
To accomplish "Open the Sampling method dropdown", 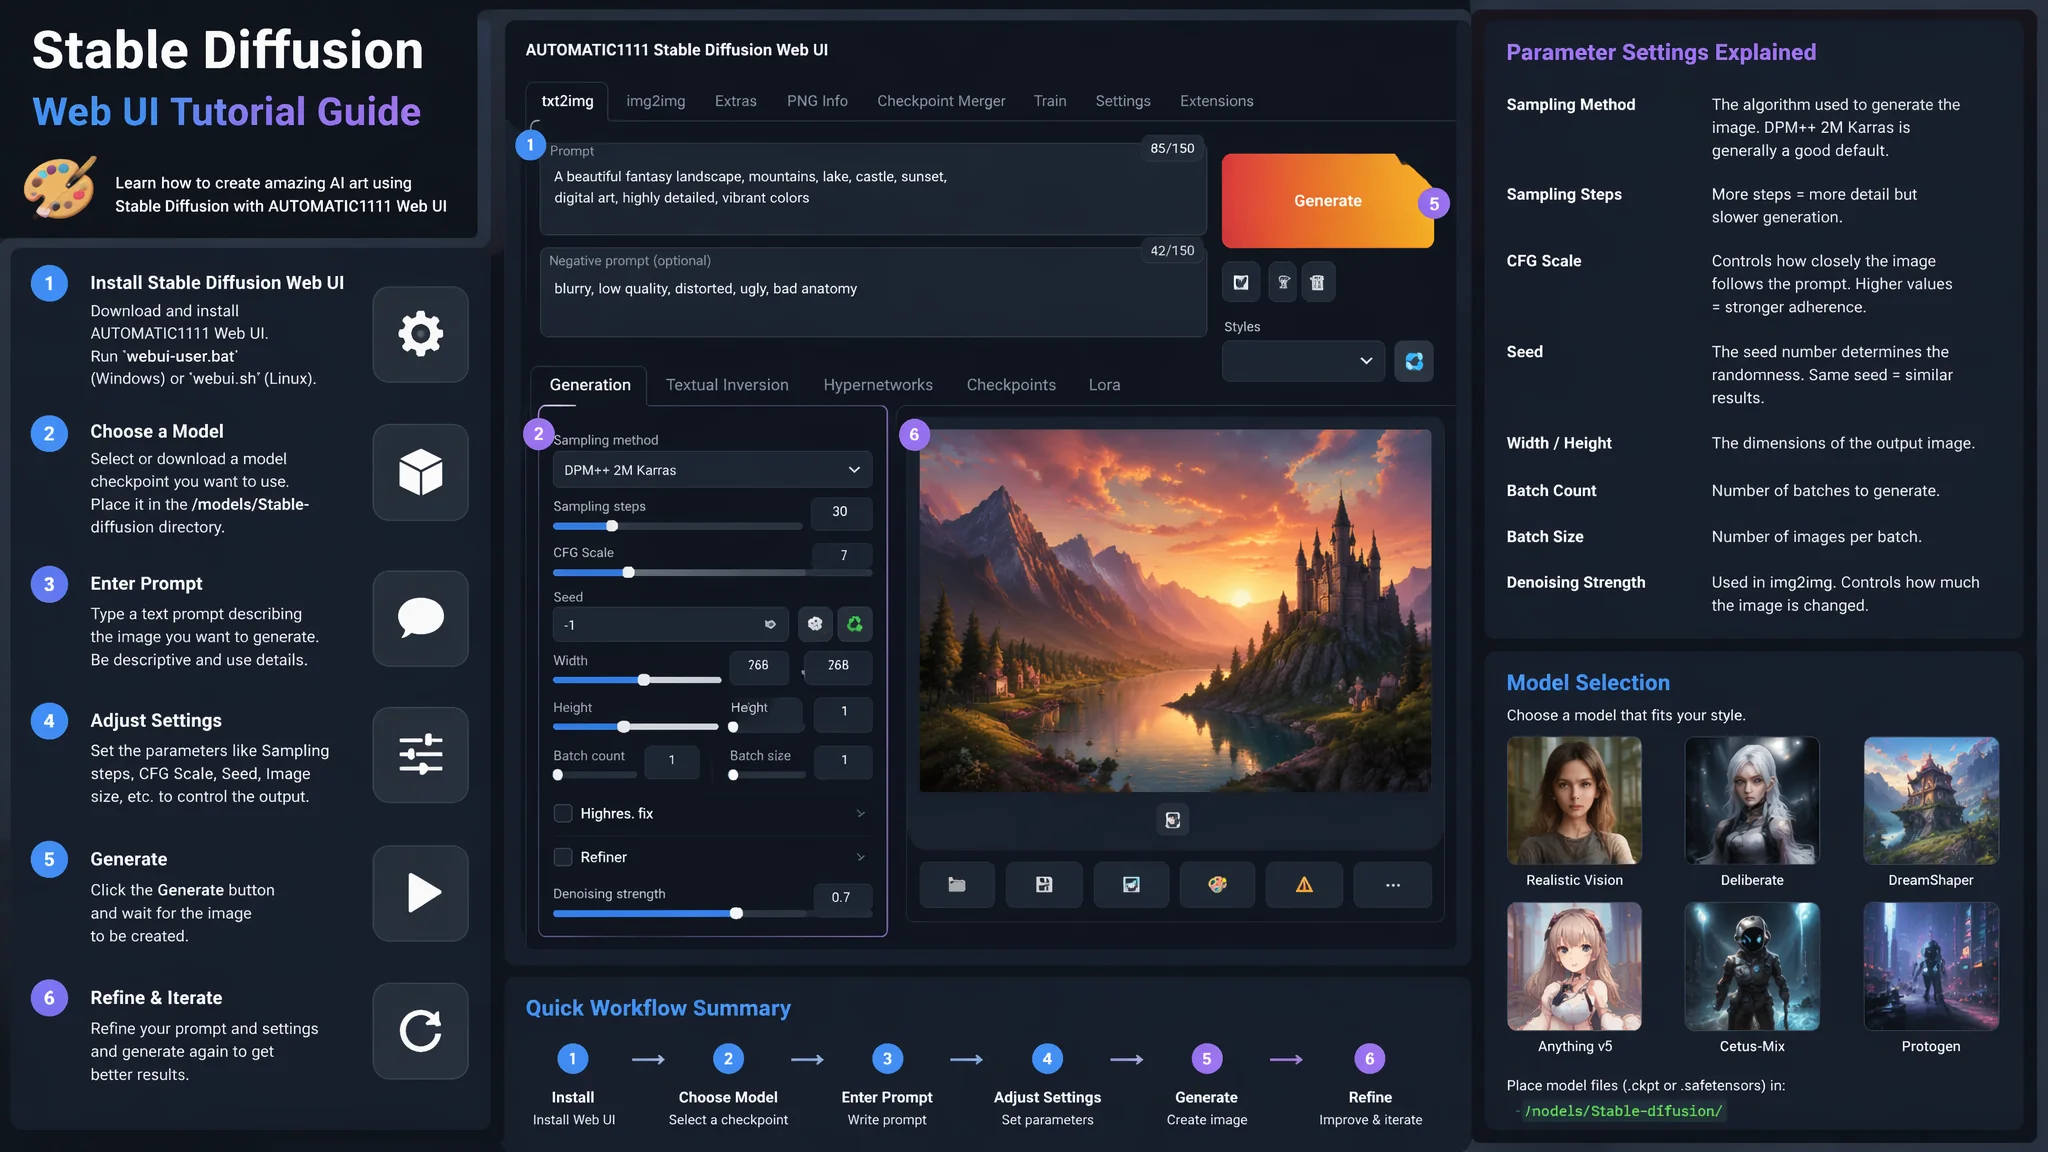I will [712, 470].
